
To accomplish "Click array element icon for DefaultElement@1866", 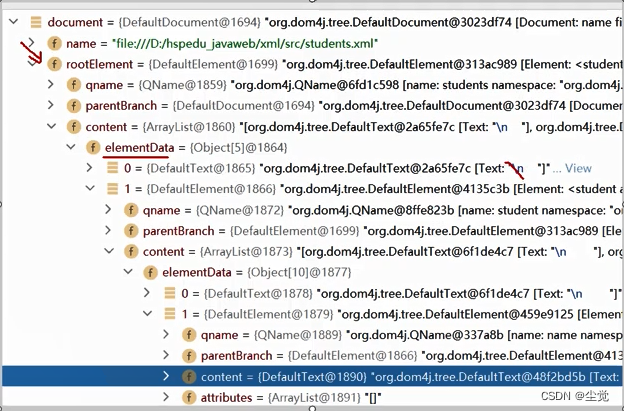I will click(112, 189).
